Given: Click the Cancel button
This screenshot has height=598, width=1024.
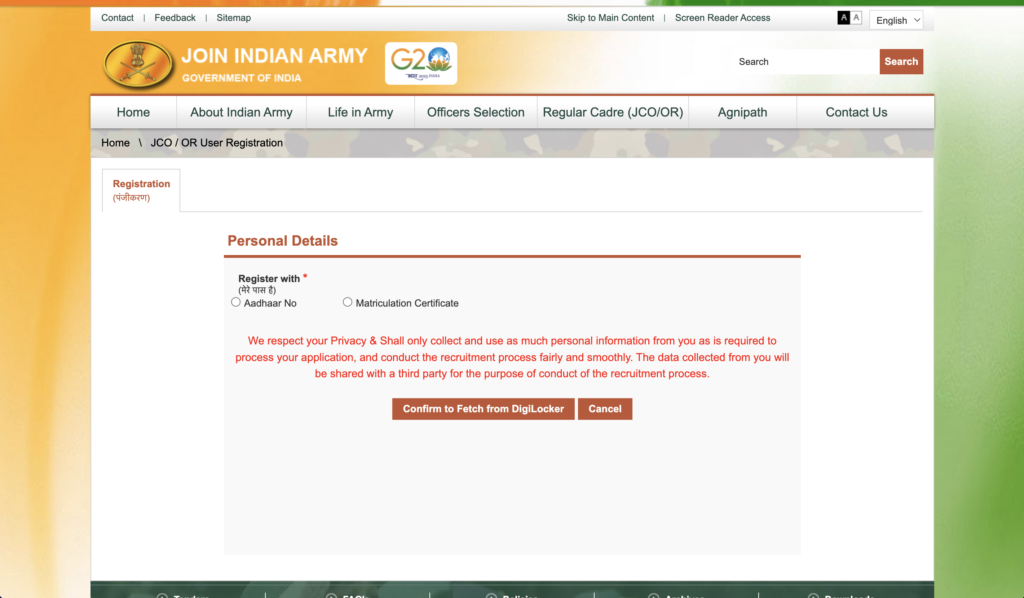Looking at the screenshot, I should [605, 409].
